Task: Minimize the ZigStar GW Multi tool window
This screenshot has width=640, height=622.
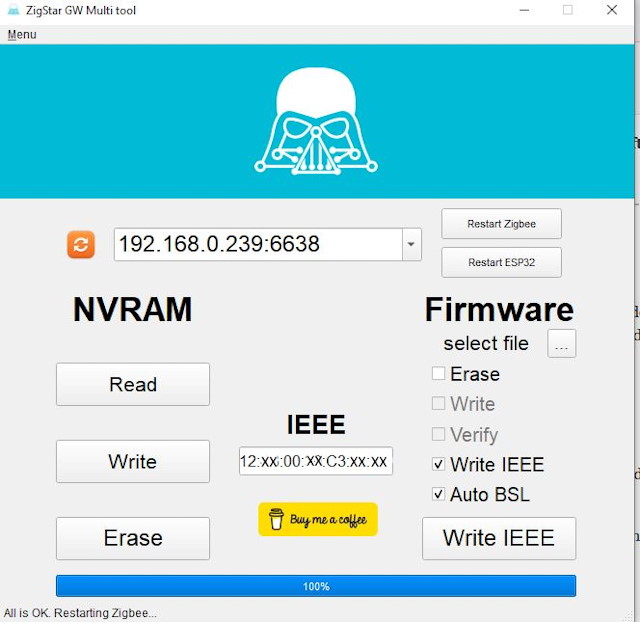Action: [524, 10]
